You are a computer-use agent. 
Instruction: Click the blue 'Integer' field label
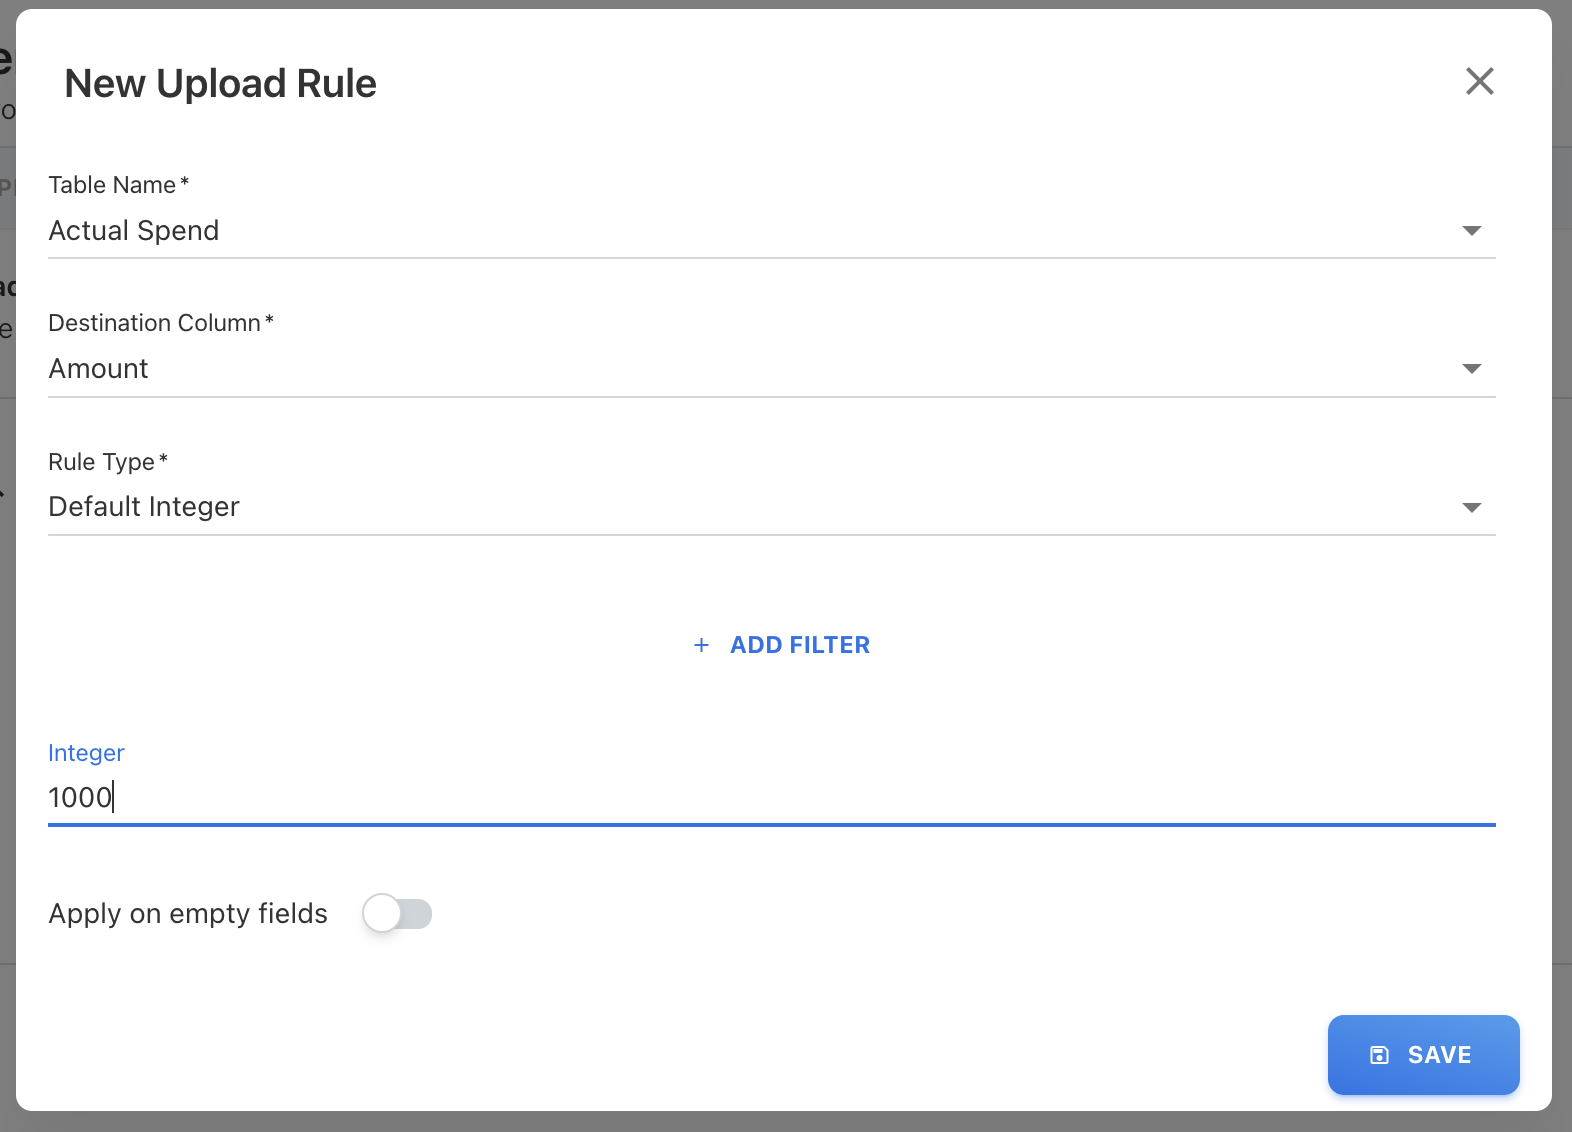pos(86,753)
